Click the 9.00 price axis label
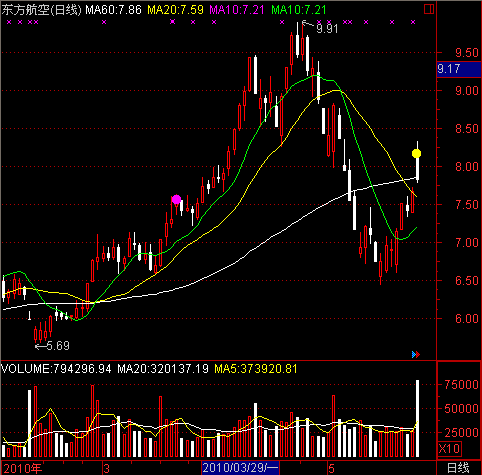 467,91
